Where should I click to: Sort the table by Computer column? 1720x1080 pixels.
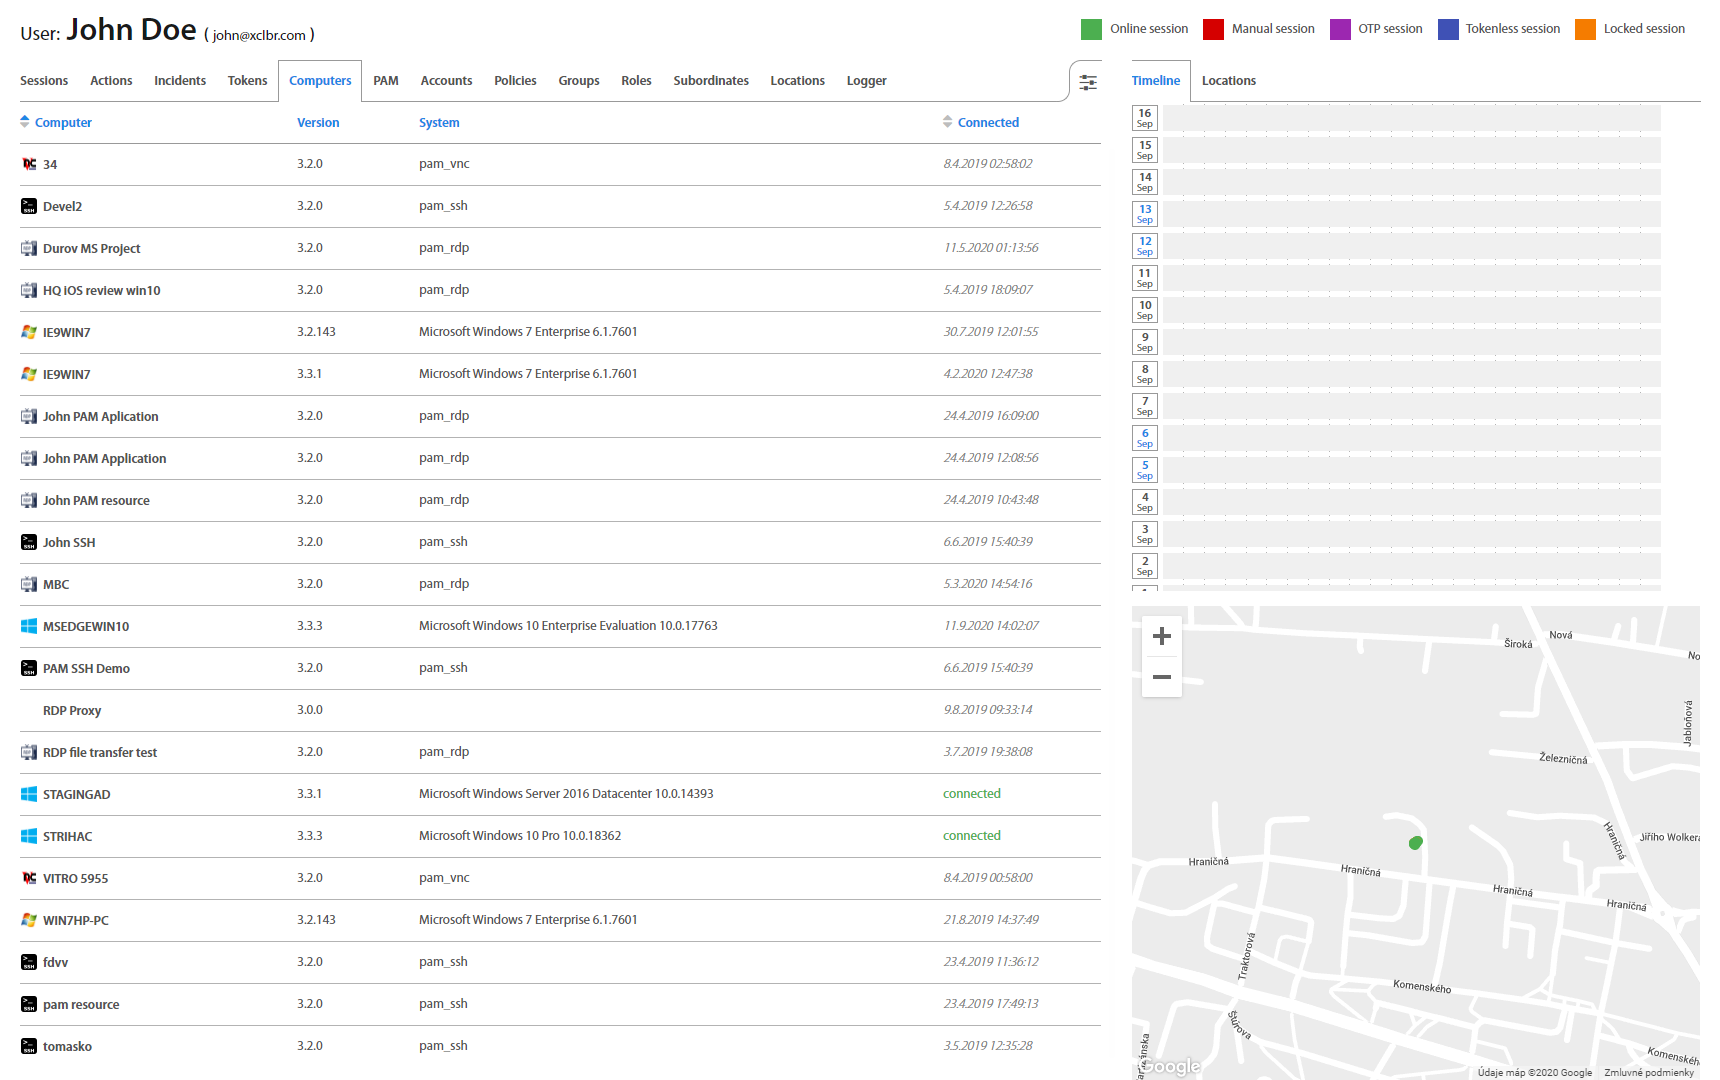pos(63,122)
